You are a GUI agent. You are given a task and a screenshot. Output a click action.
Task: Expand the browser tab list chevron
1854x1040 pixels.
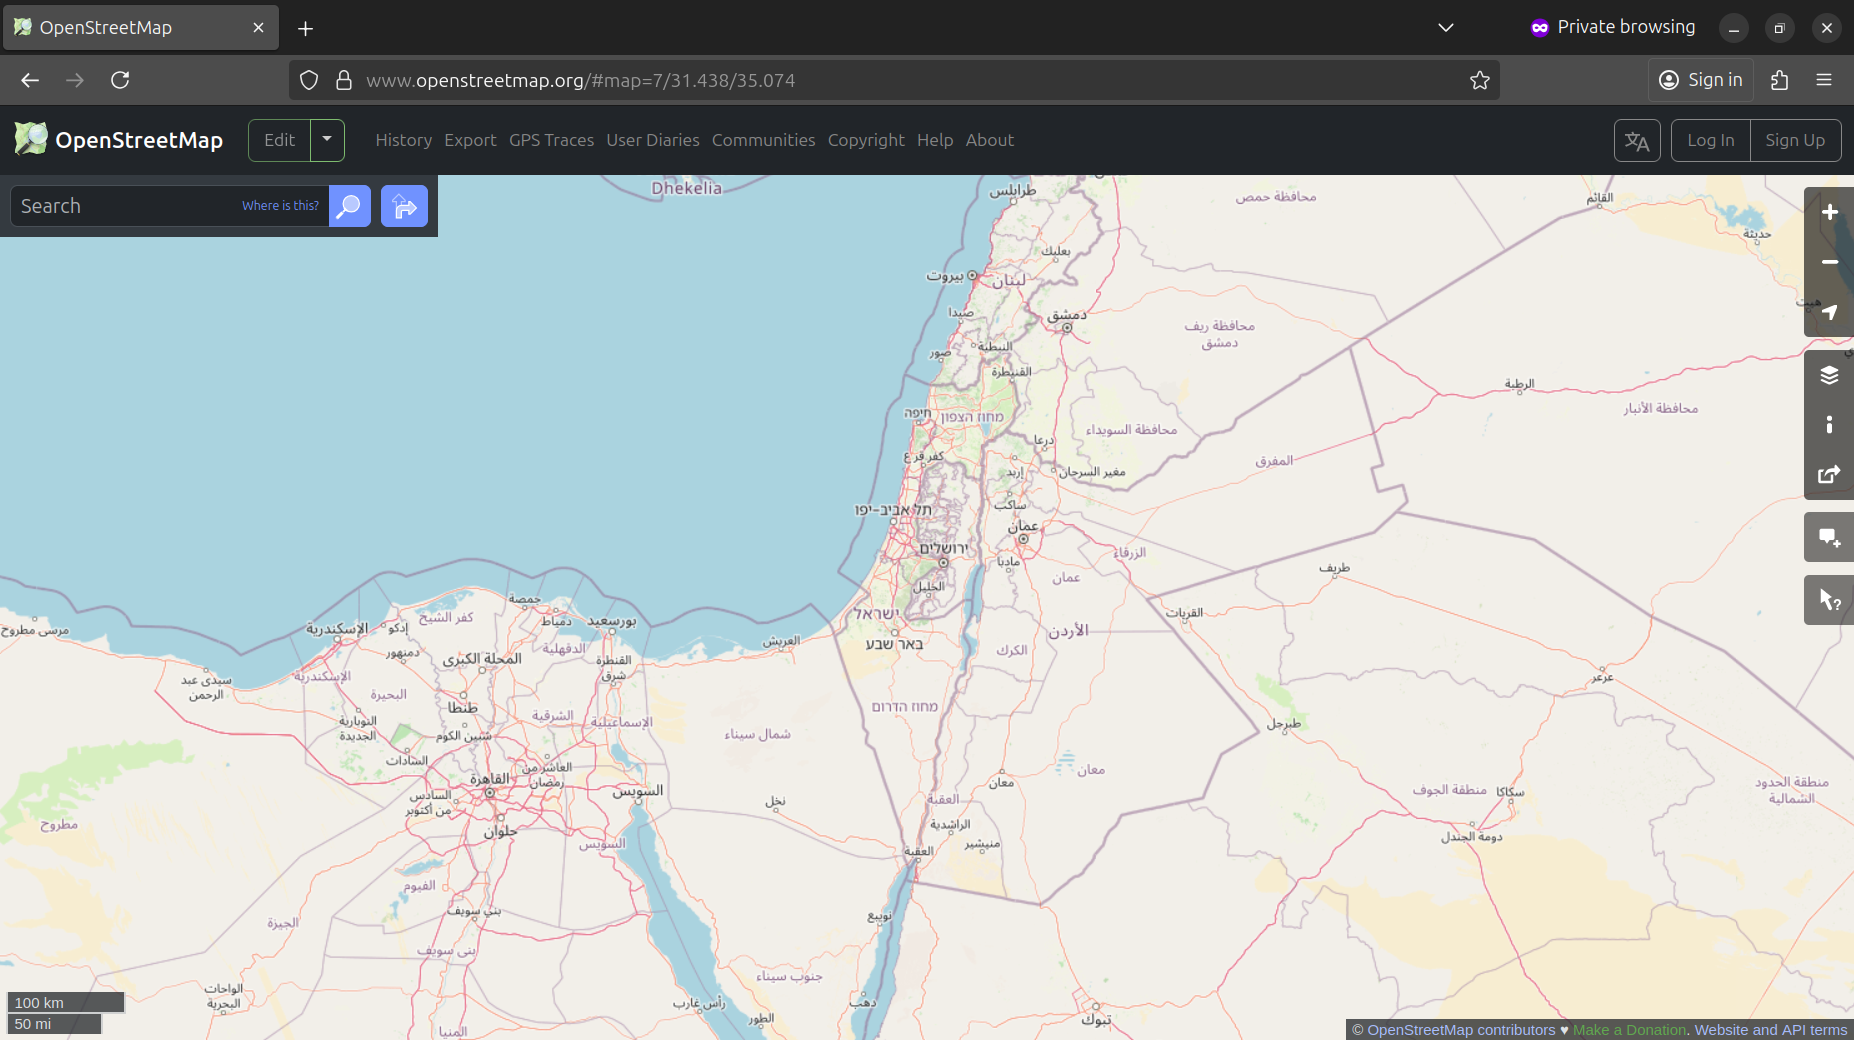1445,28
